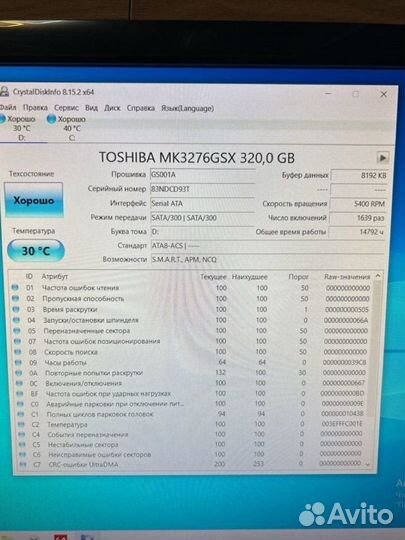
Task: Select the Запуски/остановки шпинделя row
Action: click(191, 320)
